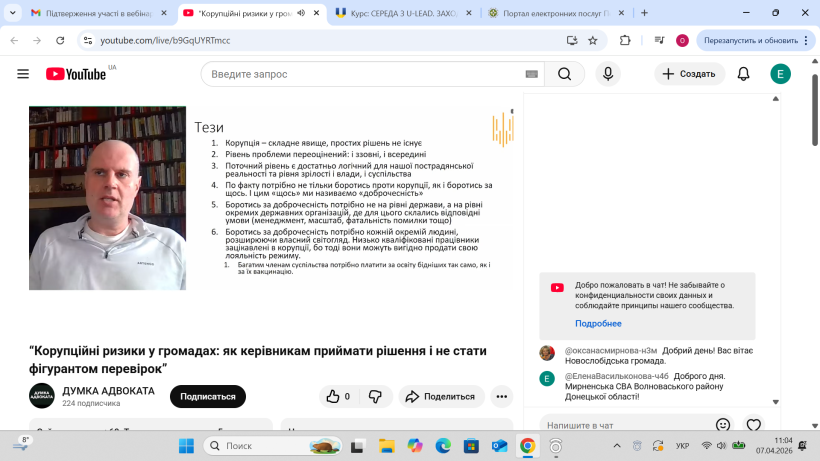This screenshot has width=820, height=461.
Task: Open YouTube notifications bell
Action: click(743, 74)
